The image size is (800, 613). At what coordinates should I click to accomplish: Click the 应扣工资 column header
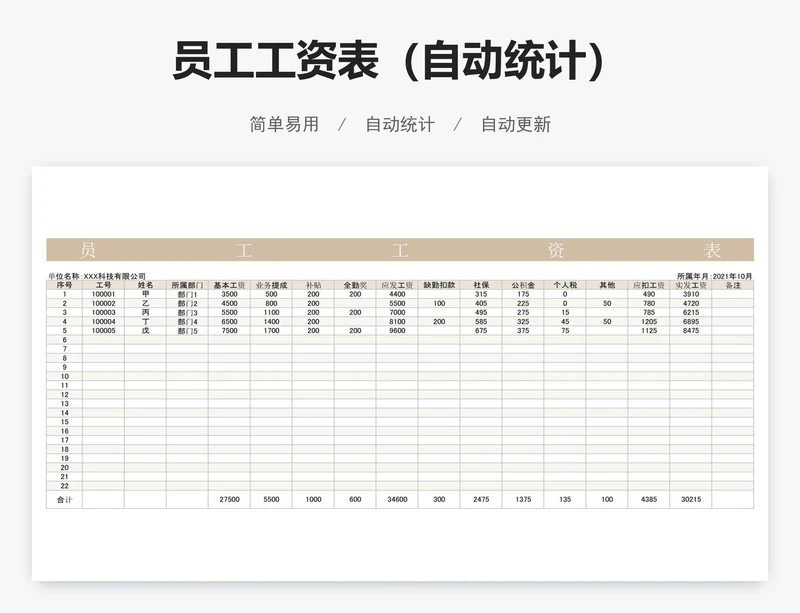coord(649,285)
